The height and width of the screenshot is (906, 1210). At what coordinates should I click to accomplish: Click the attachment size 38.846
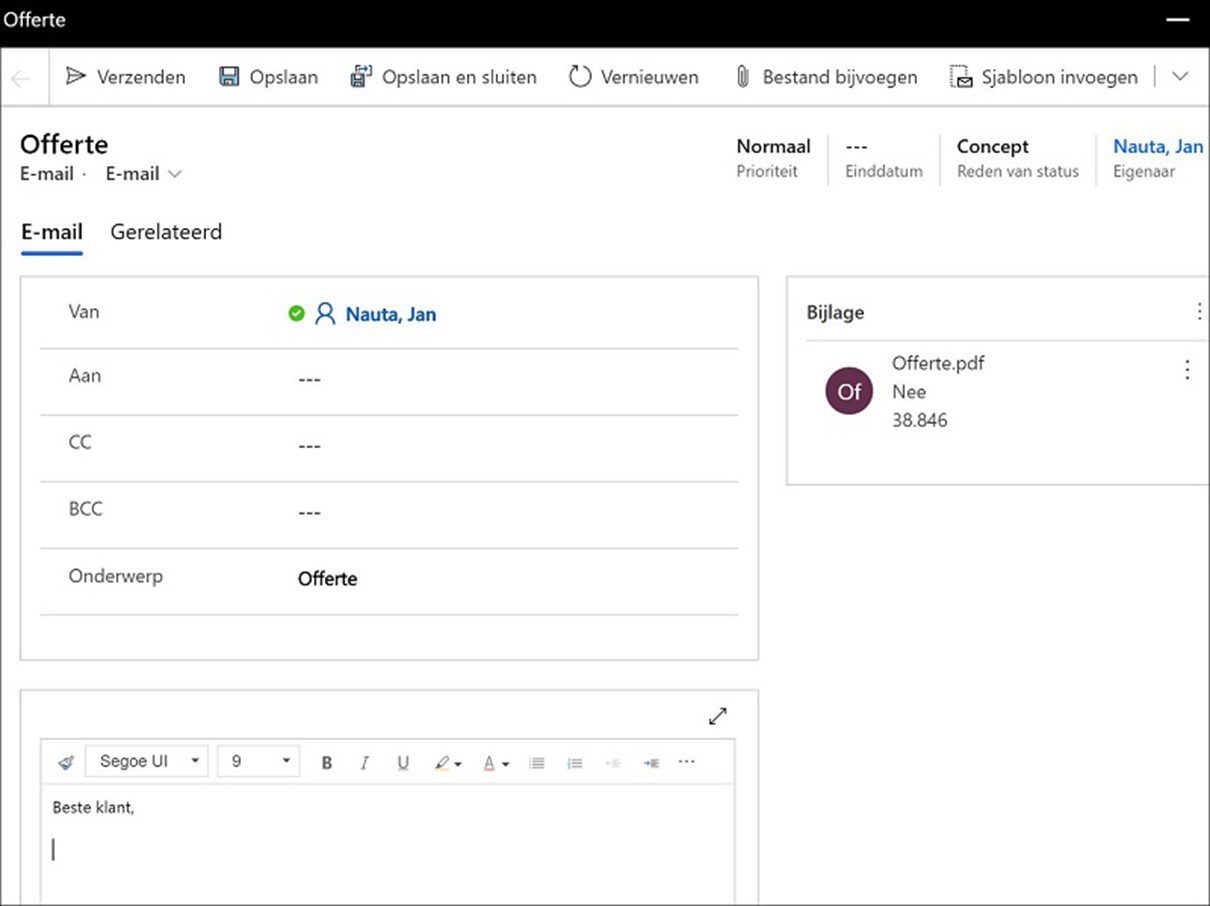[919, 420]
